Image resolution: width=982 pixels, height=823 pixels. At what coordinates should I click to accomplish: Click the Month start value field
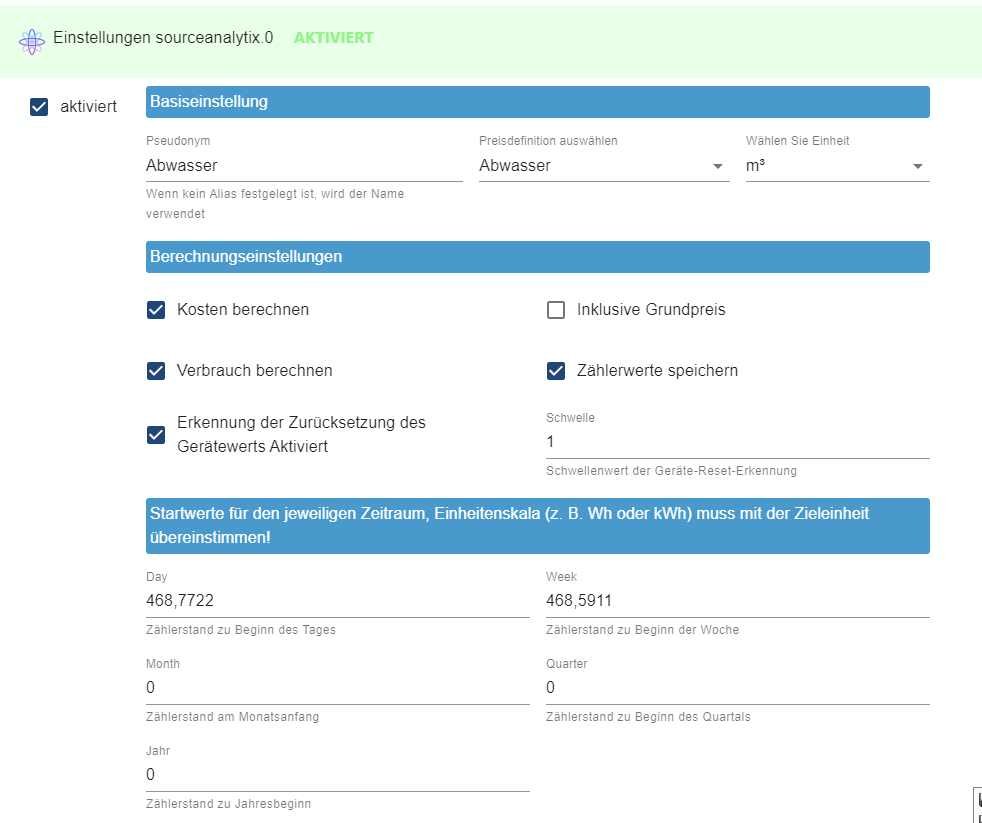point(338,688)
